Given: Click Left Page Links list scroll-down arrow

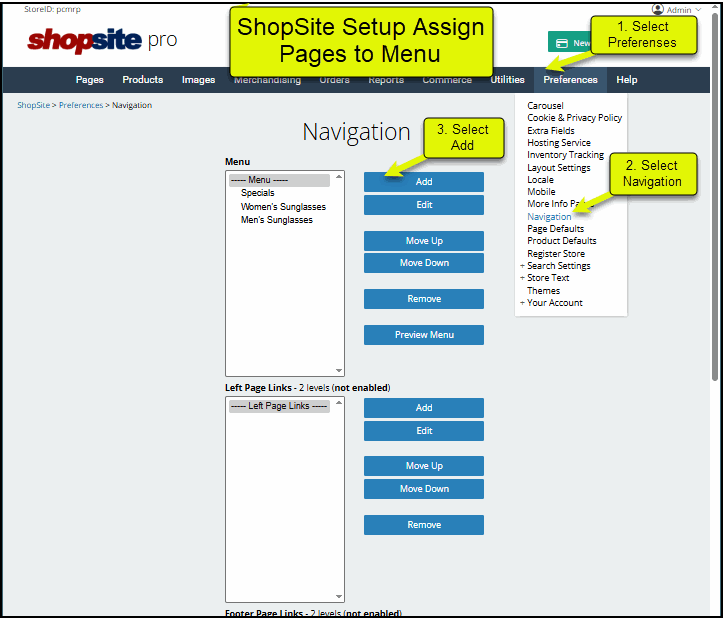Looking at the screenshot, I should click(339, 596).
